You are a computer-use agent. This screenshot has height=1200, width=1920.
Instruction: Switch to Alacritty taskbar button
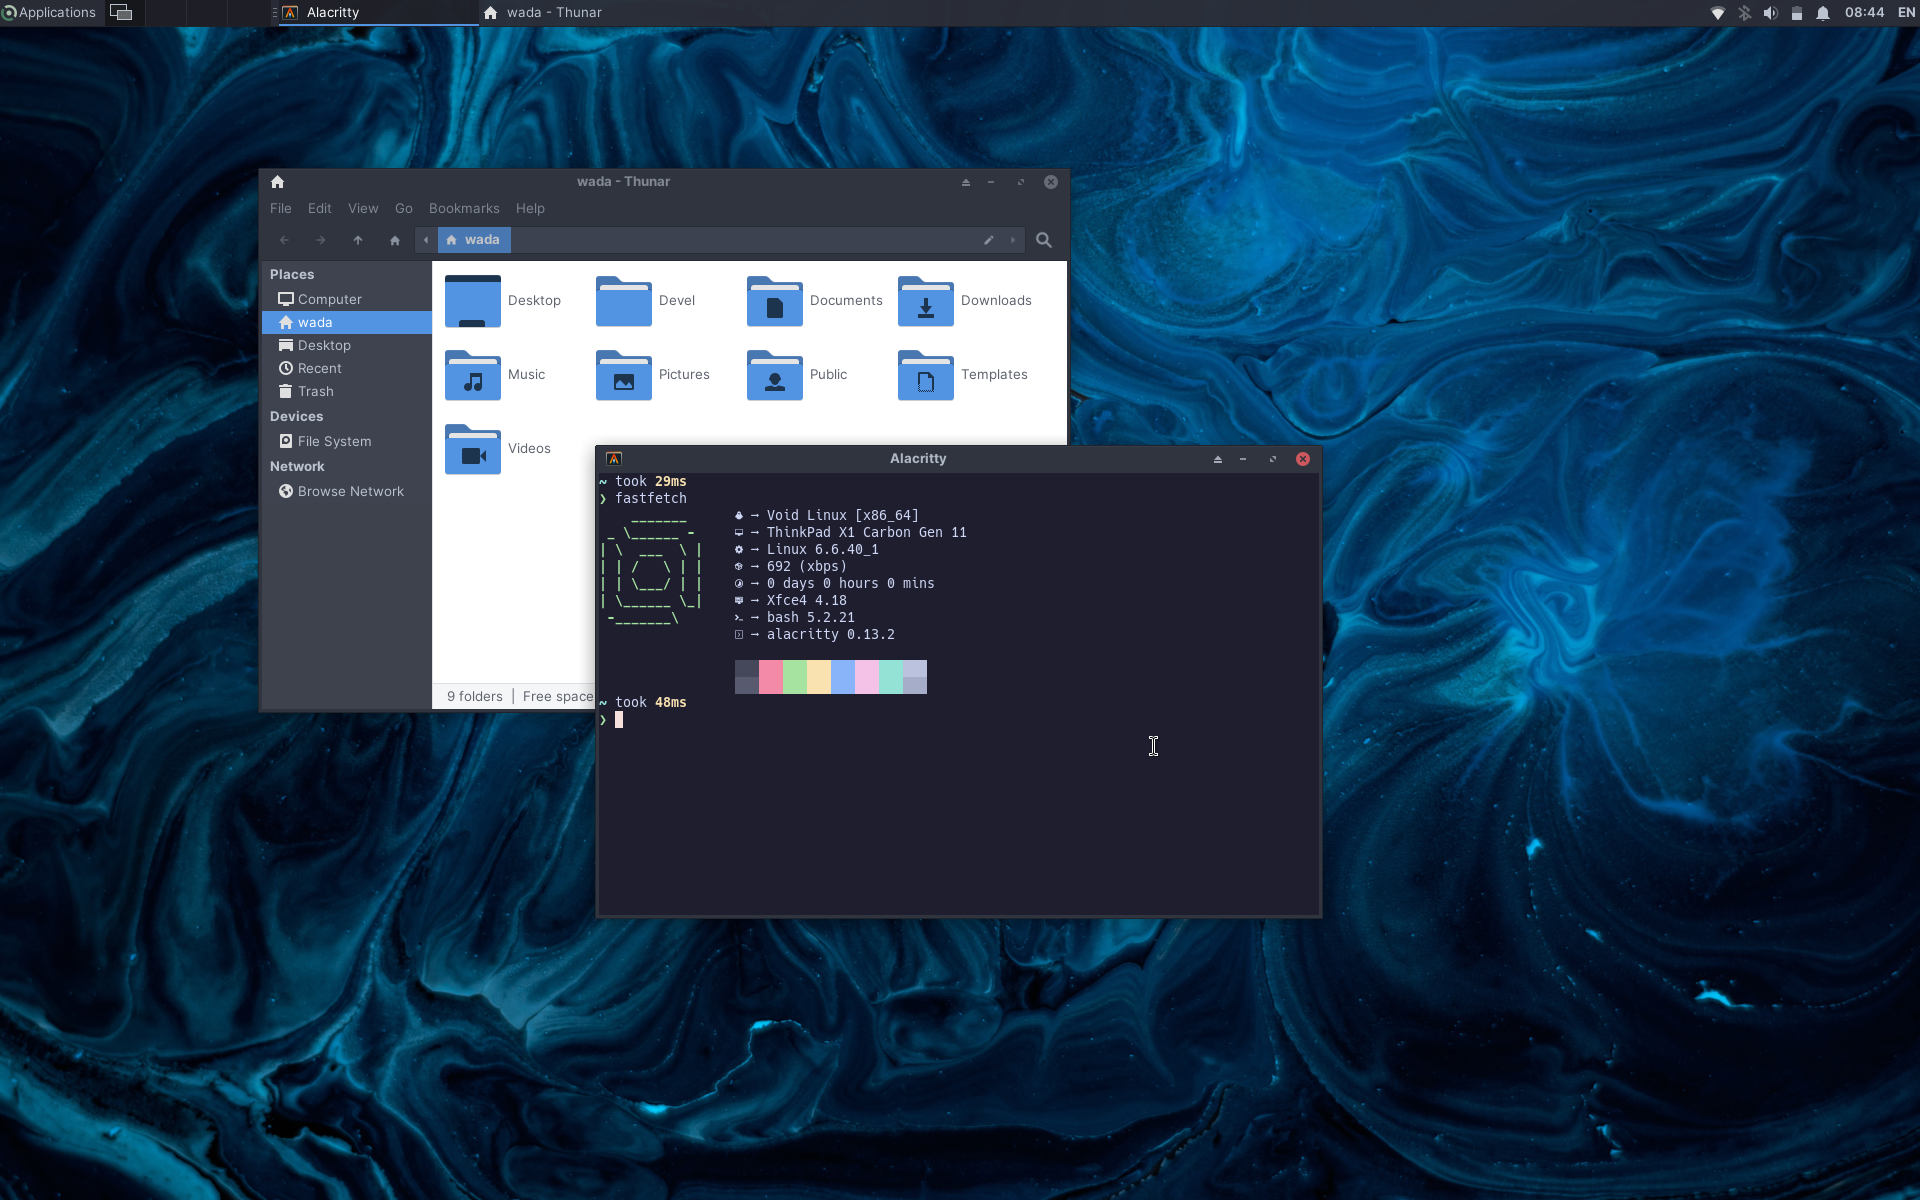(376, 13)
